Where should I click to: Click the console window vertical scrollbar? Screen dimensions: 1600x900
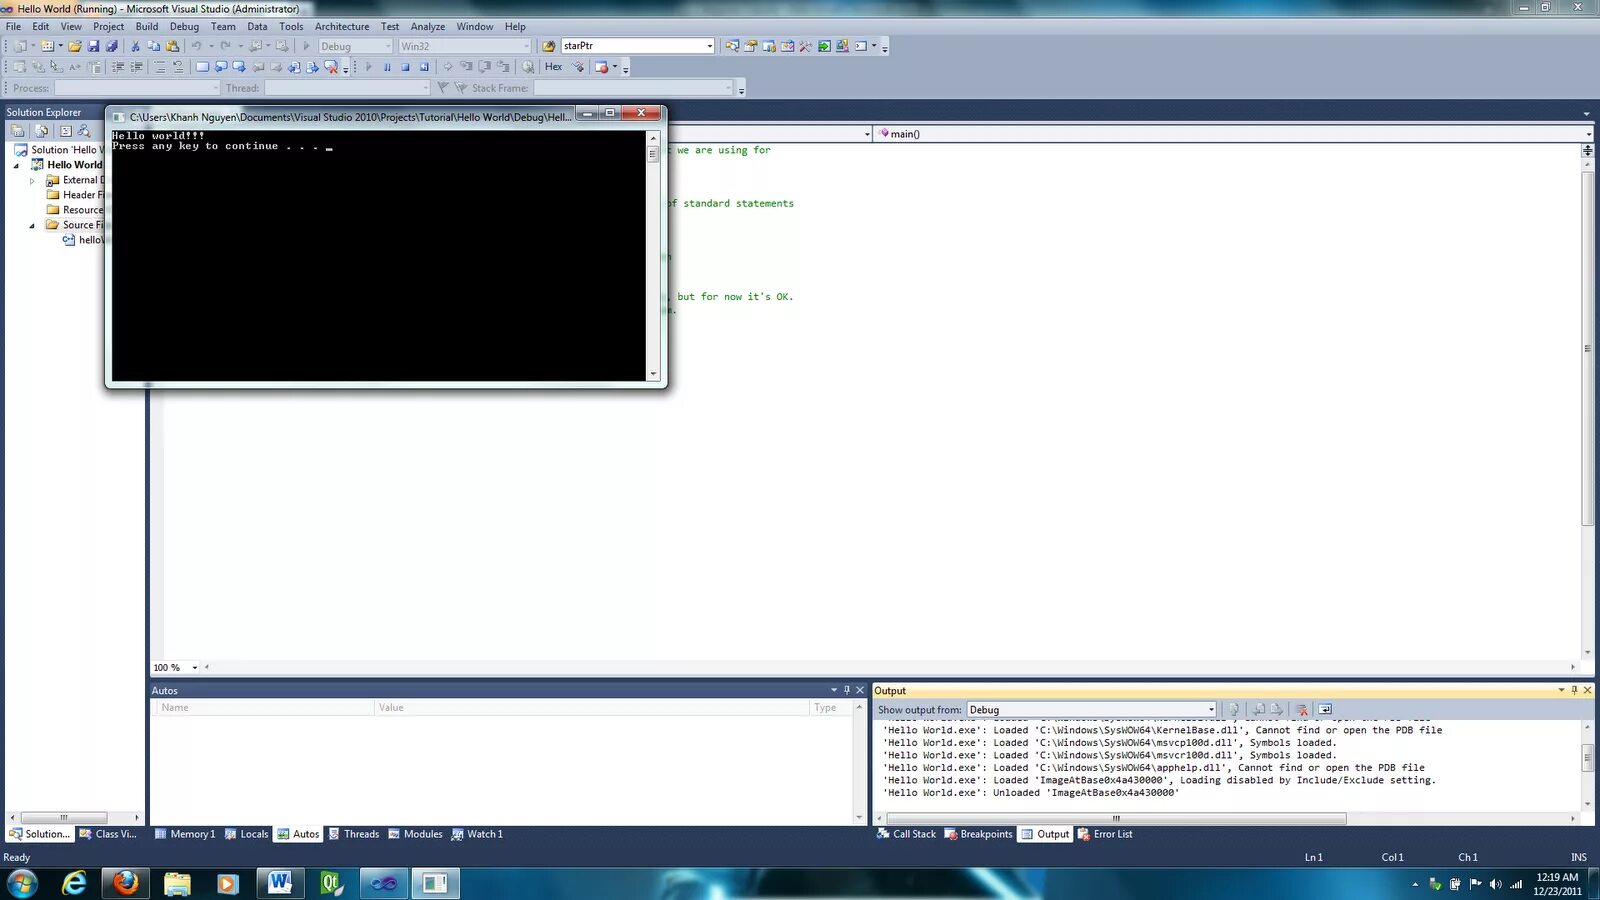[x=653, y=255]
